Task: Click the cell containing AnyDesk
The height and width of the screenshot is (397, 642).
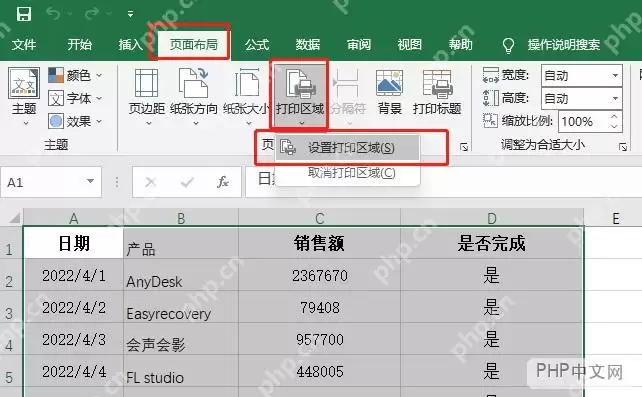Action: [x=181, y=275]
